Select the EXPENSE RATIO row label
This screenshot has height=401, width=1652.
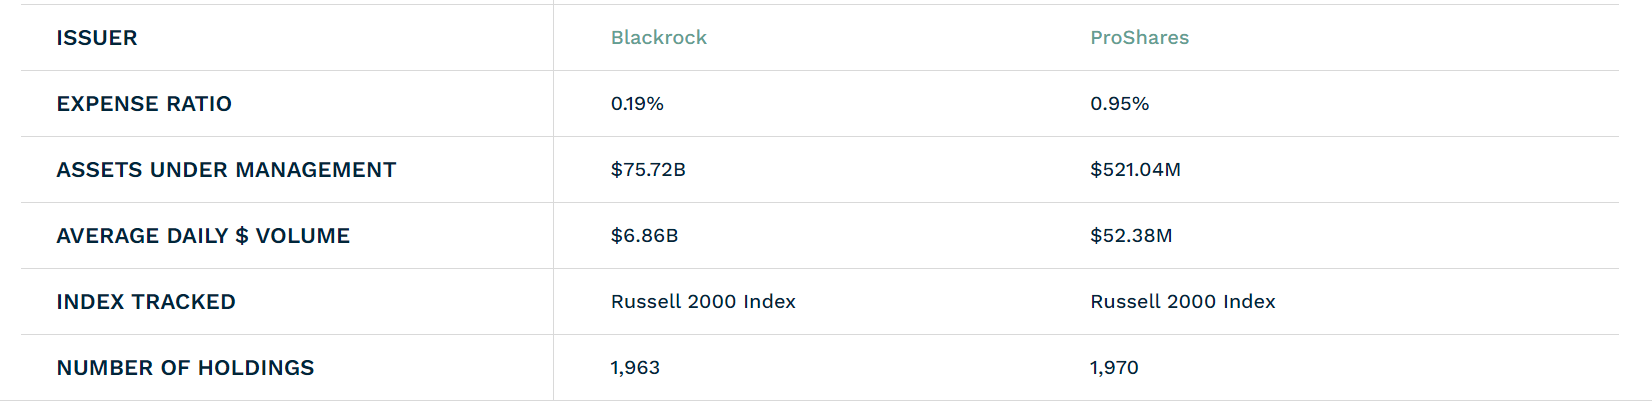(144, 104)
